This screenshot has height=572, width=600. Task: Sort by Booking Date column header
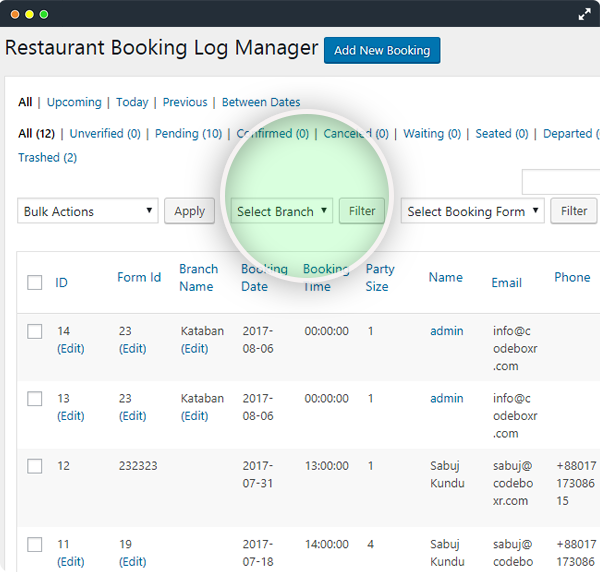[264, 277]
